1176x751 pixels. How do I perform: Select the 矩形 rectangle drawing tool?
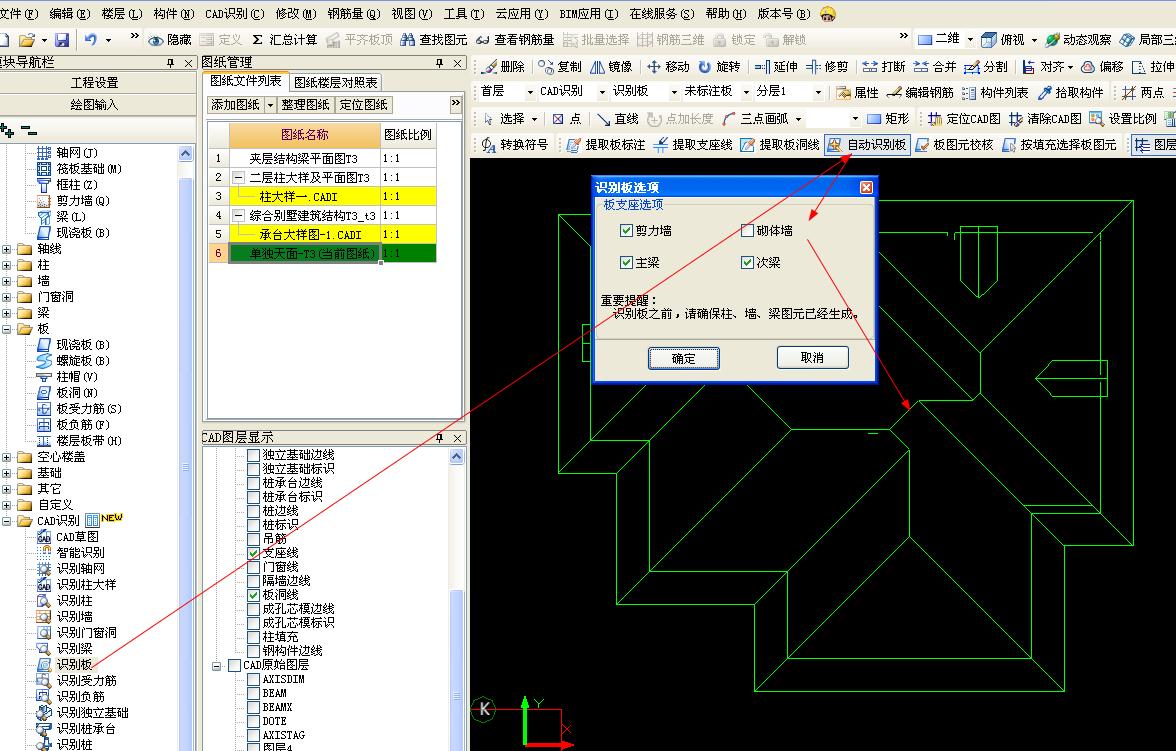point(888,119)
